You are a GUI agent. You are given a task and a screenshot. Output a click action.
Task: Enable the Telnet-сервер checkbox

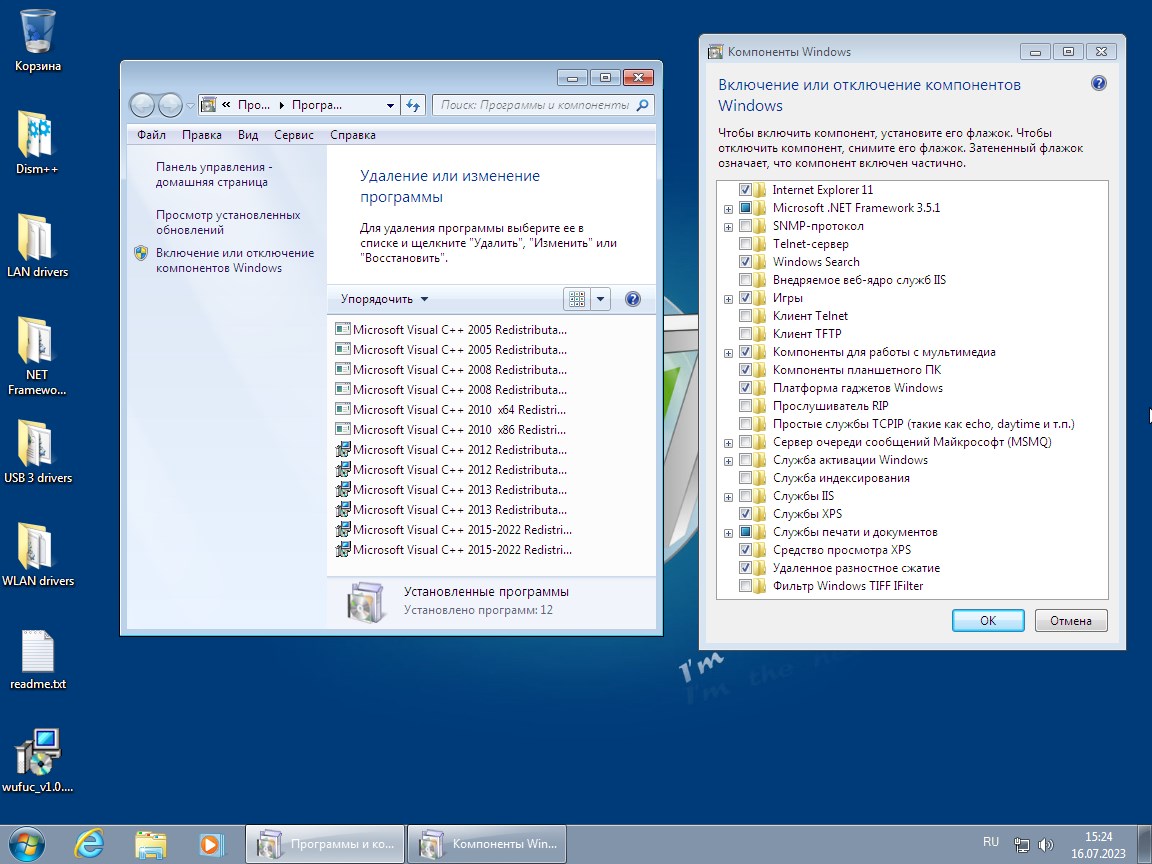pos(746,243)
